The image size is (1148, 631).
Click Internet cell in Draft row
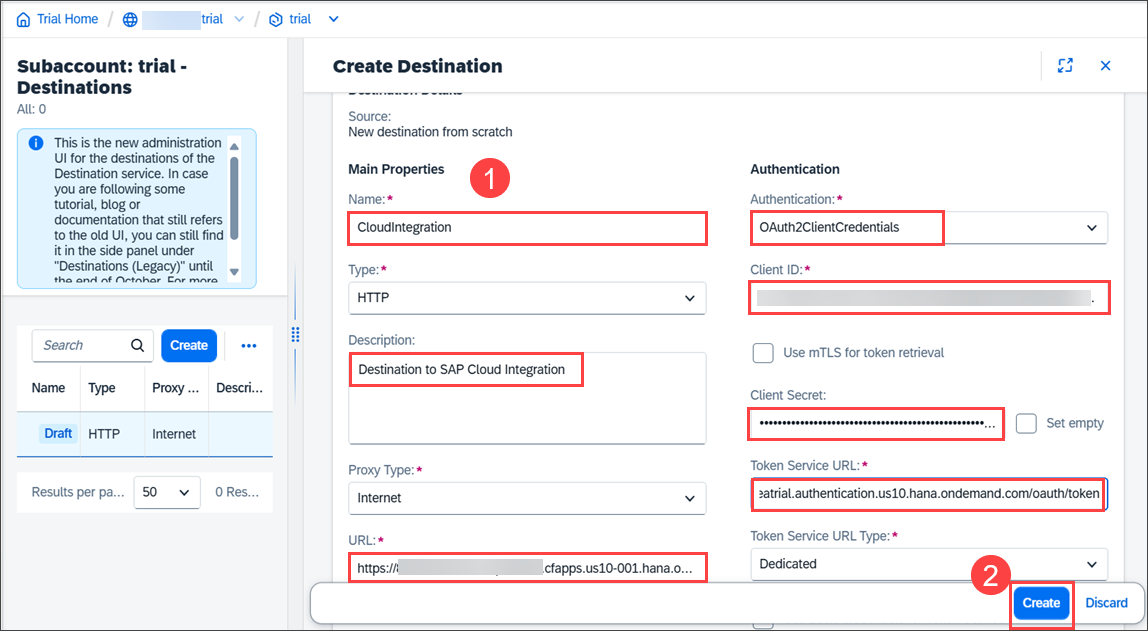click(174, 434)
